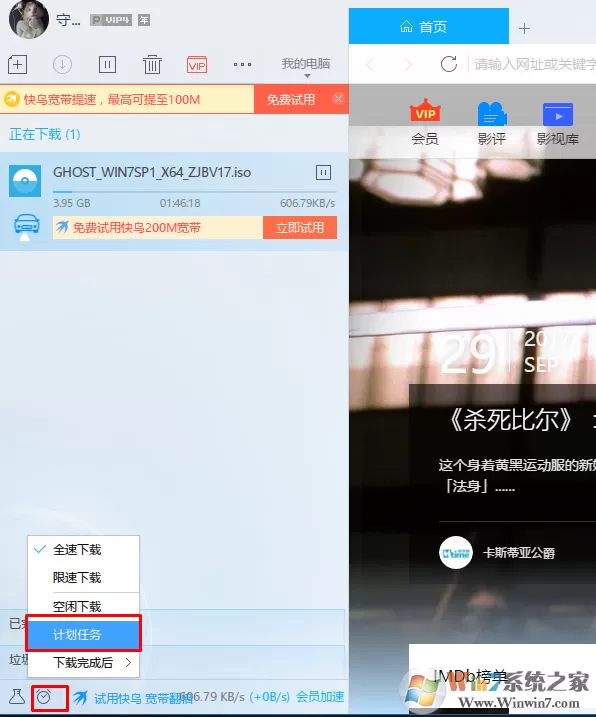Open the red VIP toolbar icon
This screenshot has width=596, height=717.
pos(197,65)
